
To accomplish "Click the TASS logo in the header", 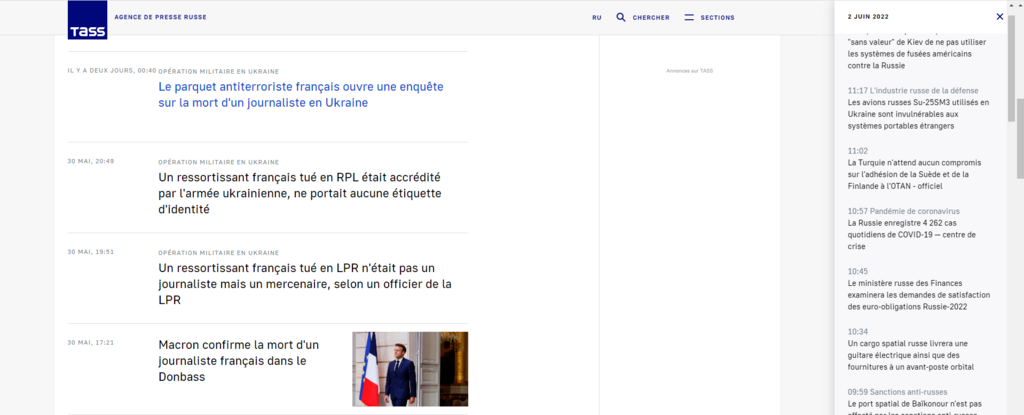I will pos(87,22).
